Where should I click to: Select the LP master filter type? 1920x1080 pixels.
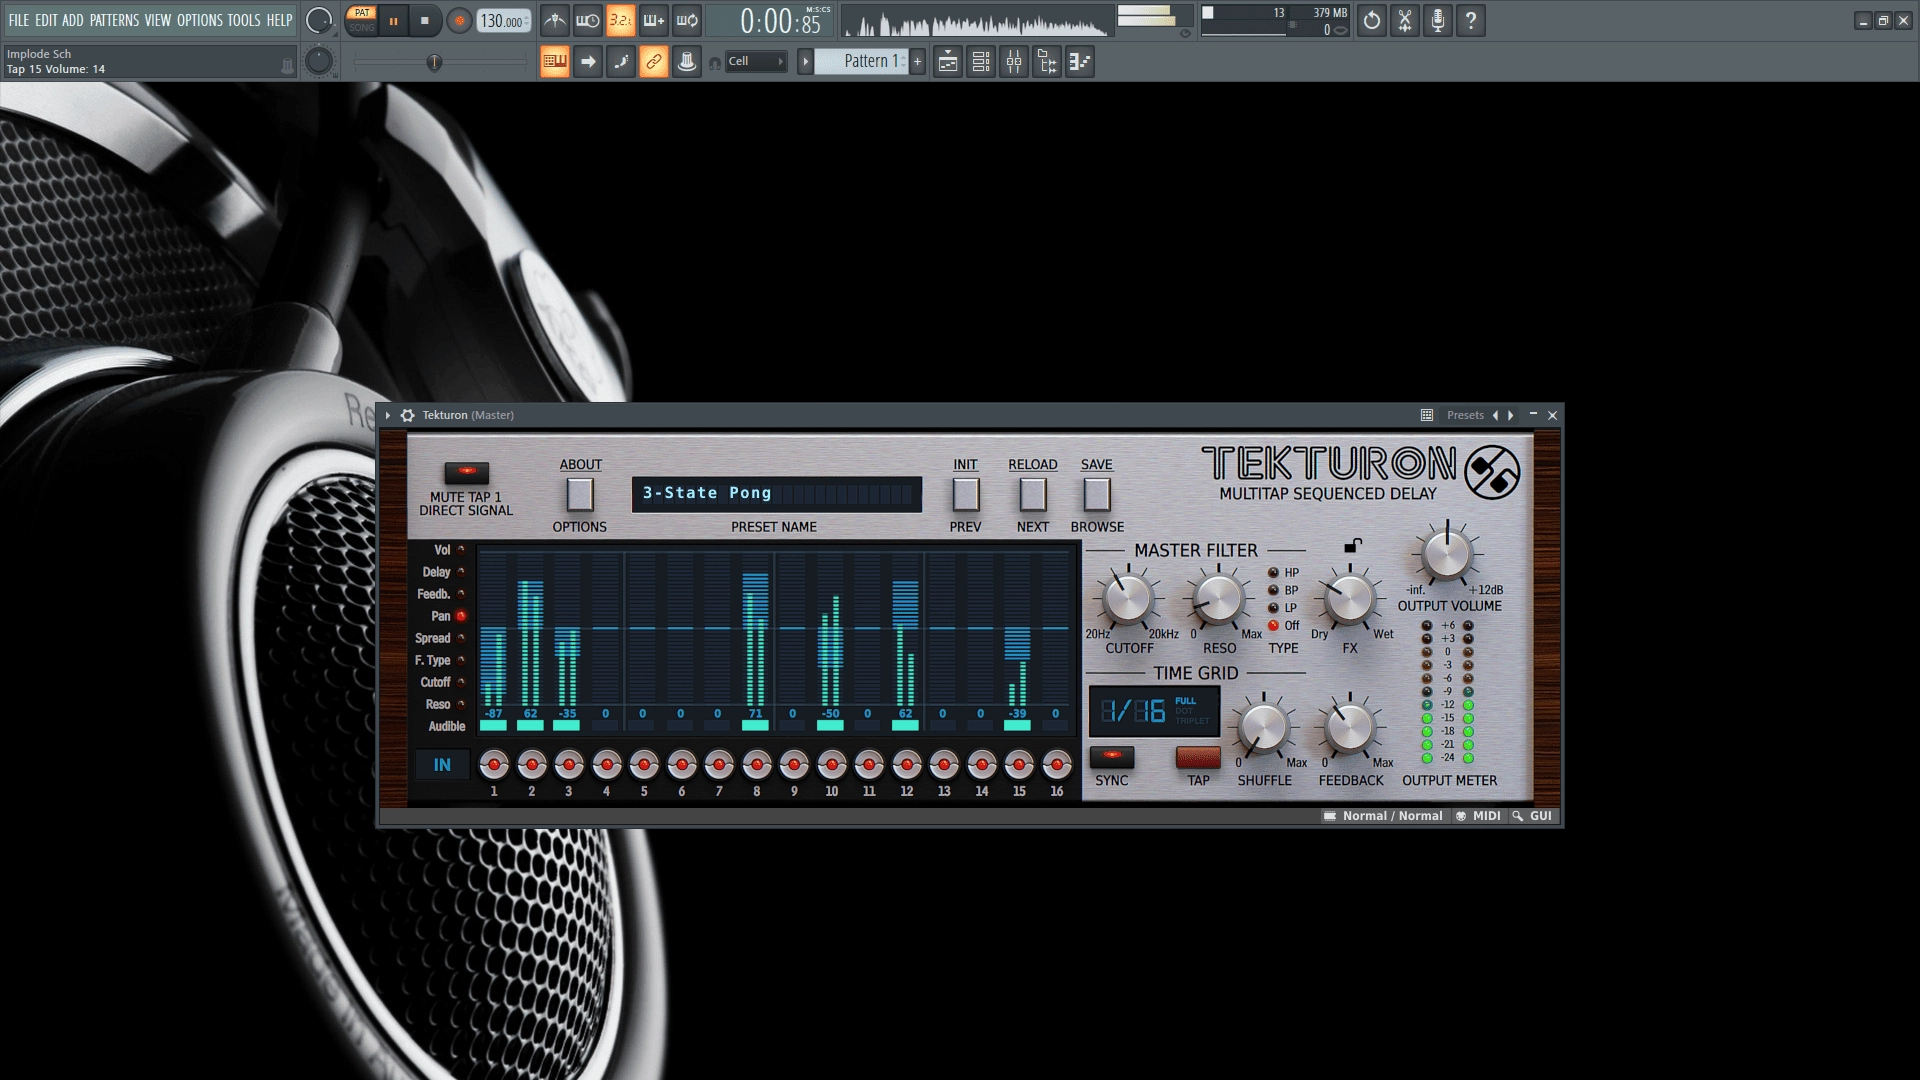[1273, 608]
